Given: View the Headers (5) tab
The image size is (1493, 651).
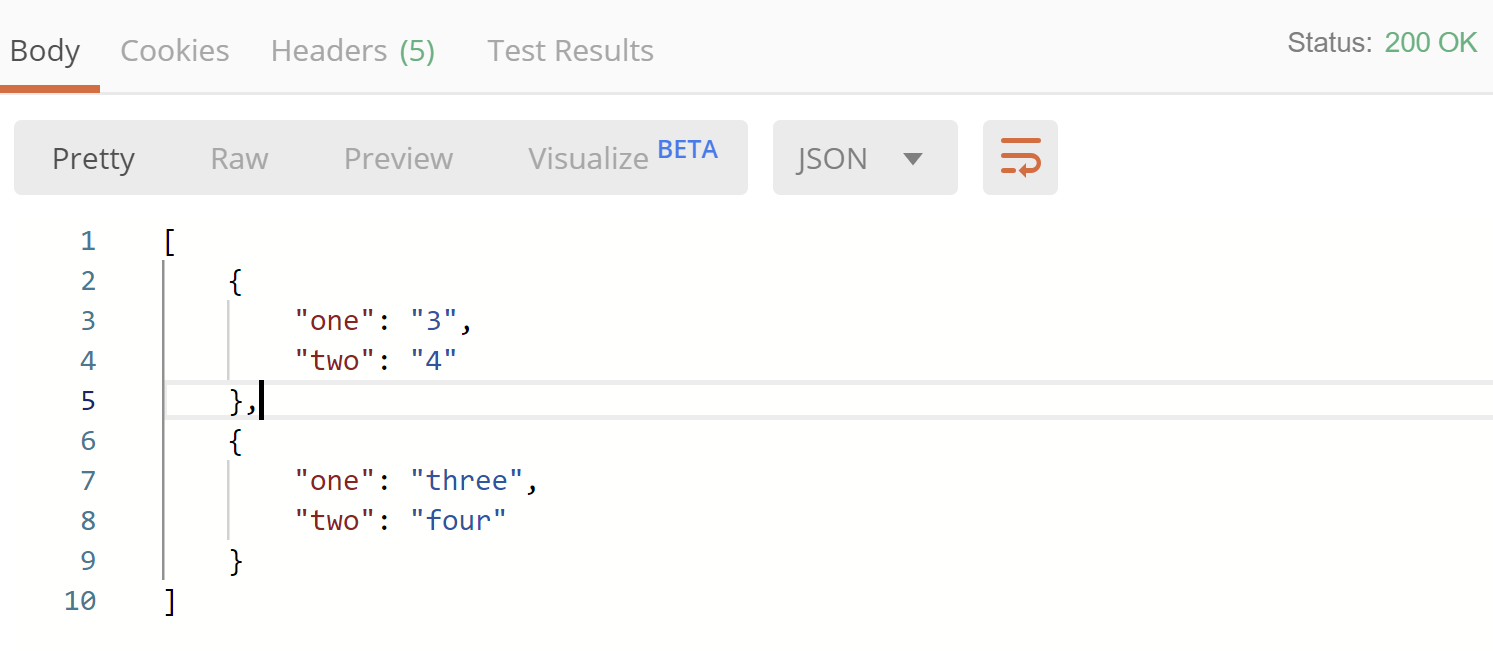Looking at the screenshot, I should click(x=352, y=50).
